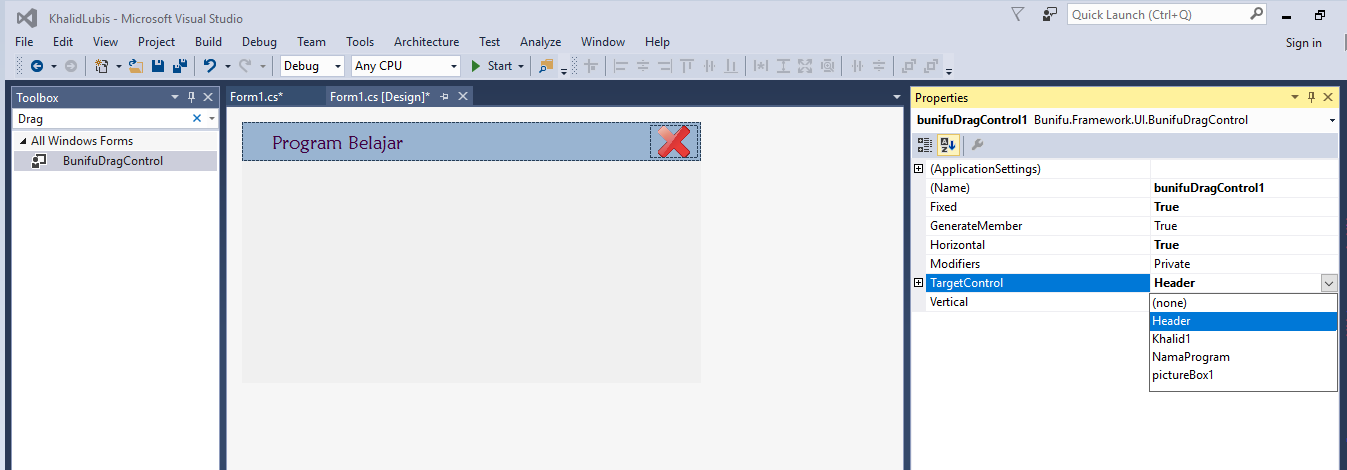Screen dimensions: 1347x470
Task: Click the Navigate Backward toolbar icon
Action: point(37,66)
